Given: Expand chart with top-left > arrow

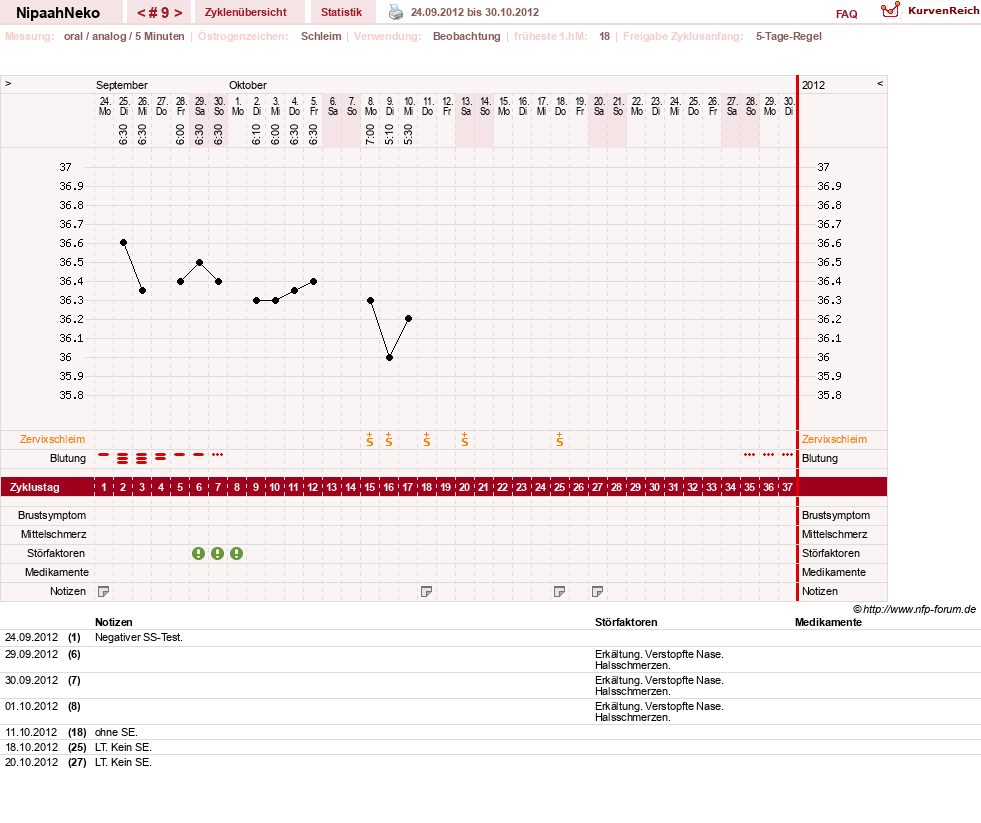Looking at the screenshot, I should [x=8, y=83].
